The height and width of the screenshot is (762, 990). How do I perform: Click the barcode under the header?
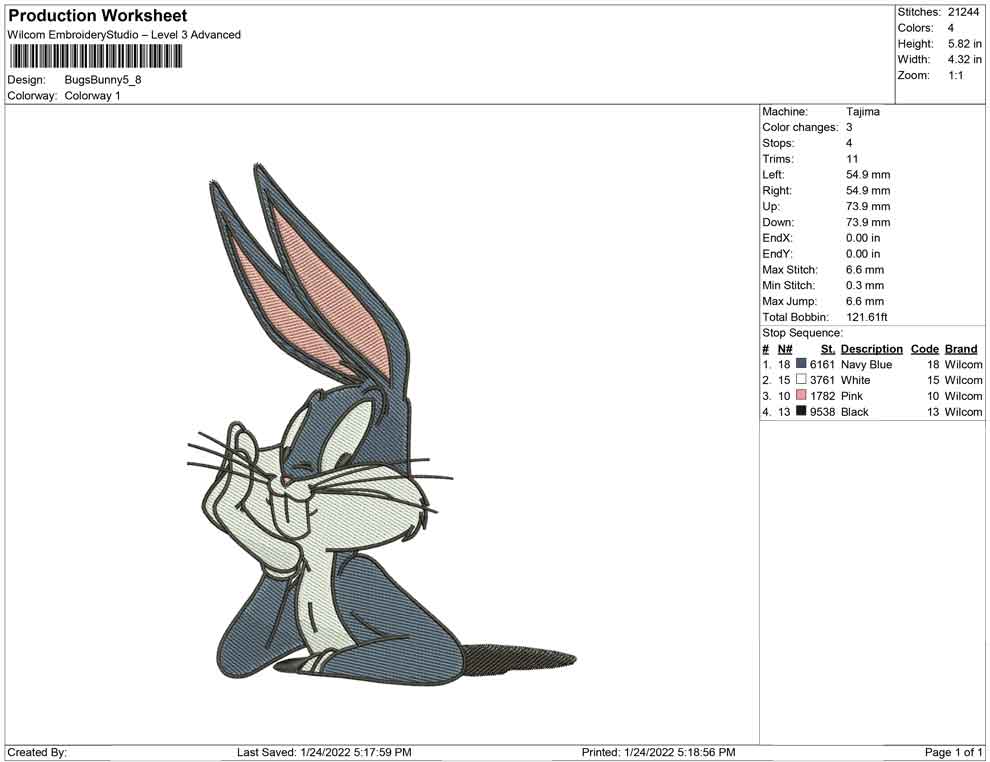tap(95, 57)
